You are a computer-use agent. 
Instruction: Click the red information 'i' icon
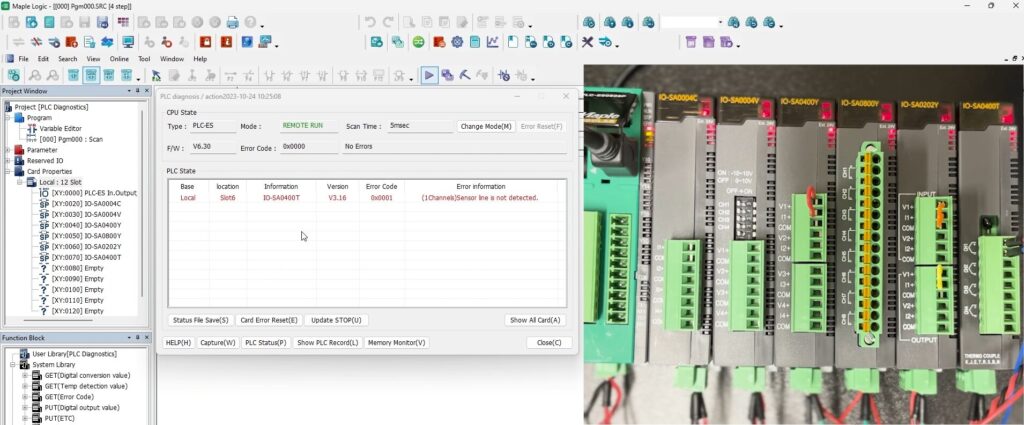click(226, 42)
